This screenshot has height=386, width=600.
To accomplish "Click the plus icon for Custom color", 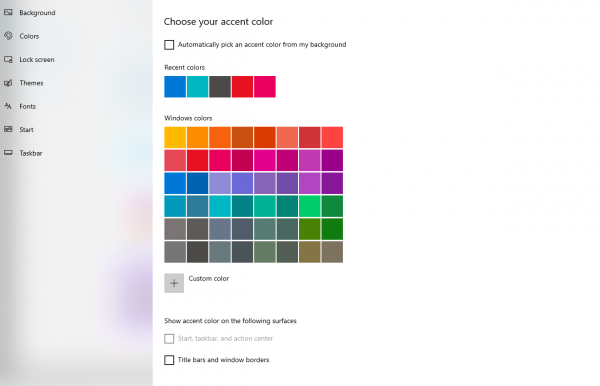I will pyautogui.click(x=174, y=283).
